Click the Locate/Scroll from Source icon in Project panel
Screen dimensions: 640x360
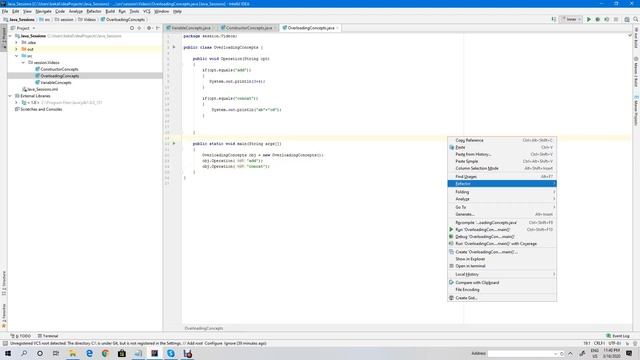[x=132, y=28]
